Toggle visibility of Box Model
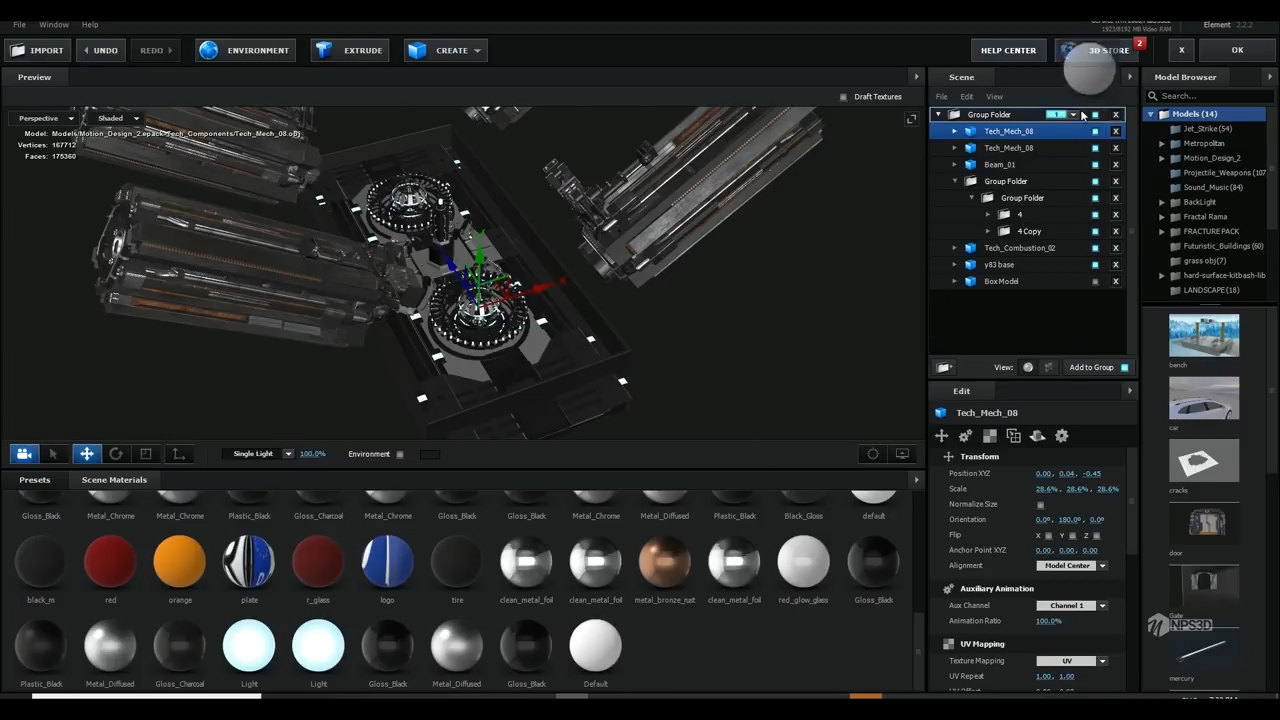1280x720 pixels. pyautogui.click(x=1095, y=282)
